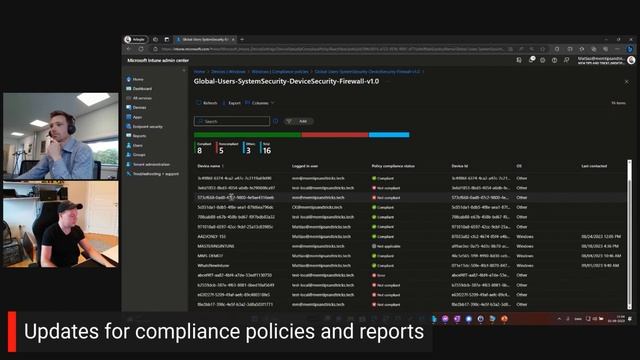Sort by Last contacted column header
The height and width of the screenshot is (360, 640).
tap(594, 166)
